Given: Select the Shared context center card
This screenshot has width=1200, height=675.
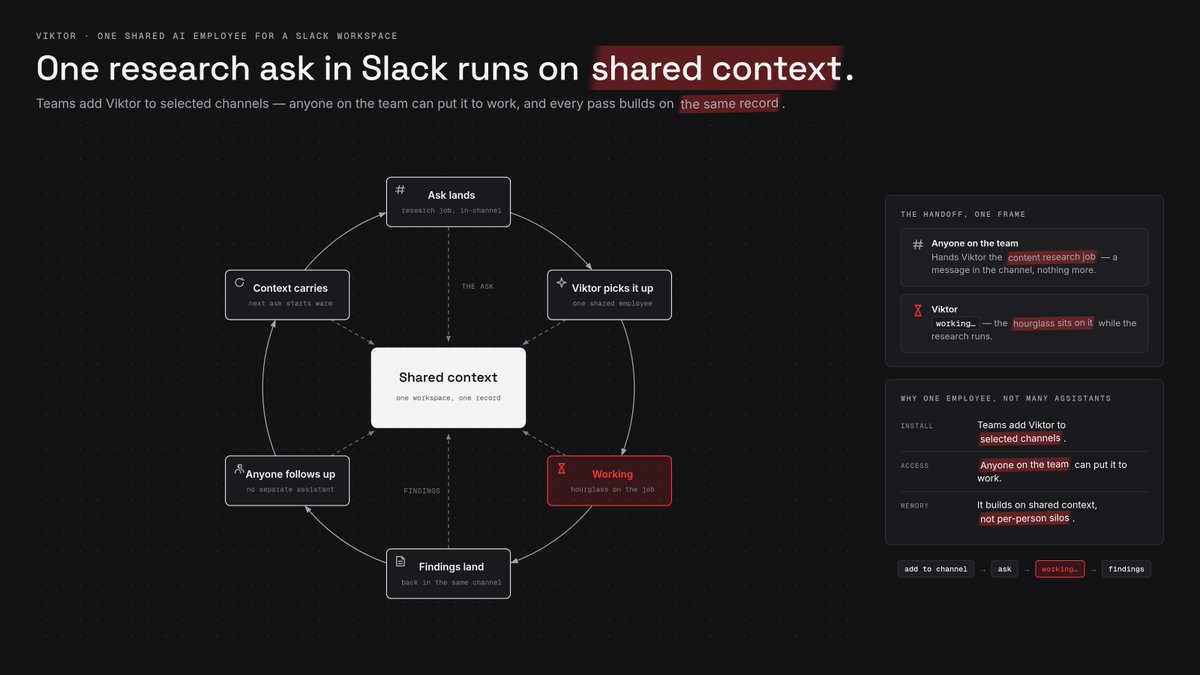Looking at the screenshot, I should pyautogui.click(x=448, y=387).
